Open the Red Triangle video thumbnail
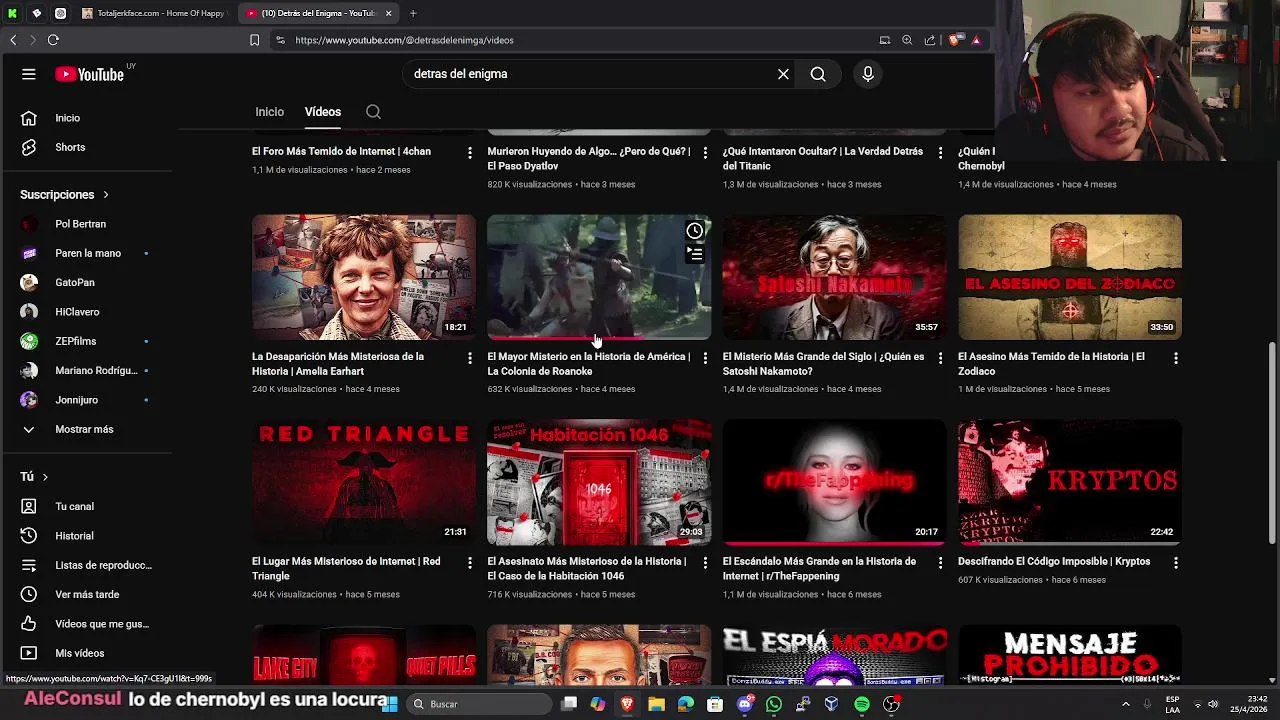Image resolution: width=1280 pixels, height=720 pixels. click(364, 482)
